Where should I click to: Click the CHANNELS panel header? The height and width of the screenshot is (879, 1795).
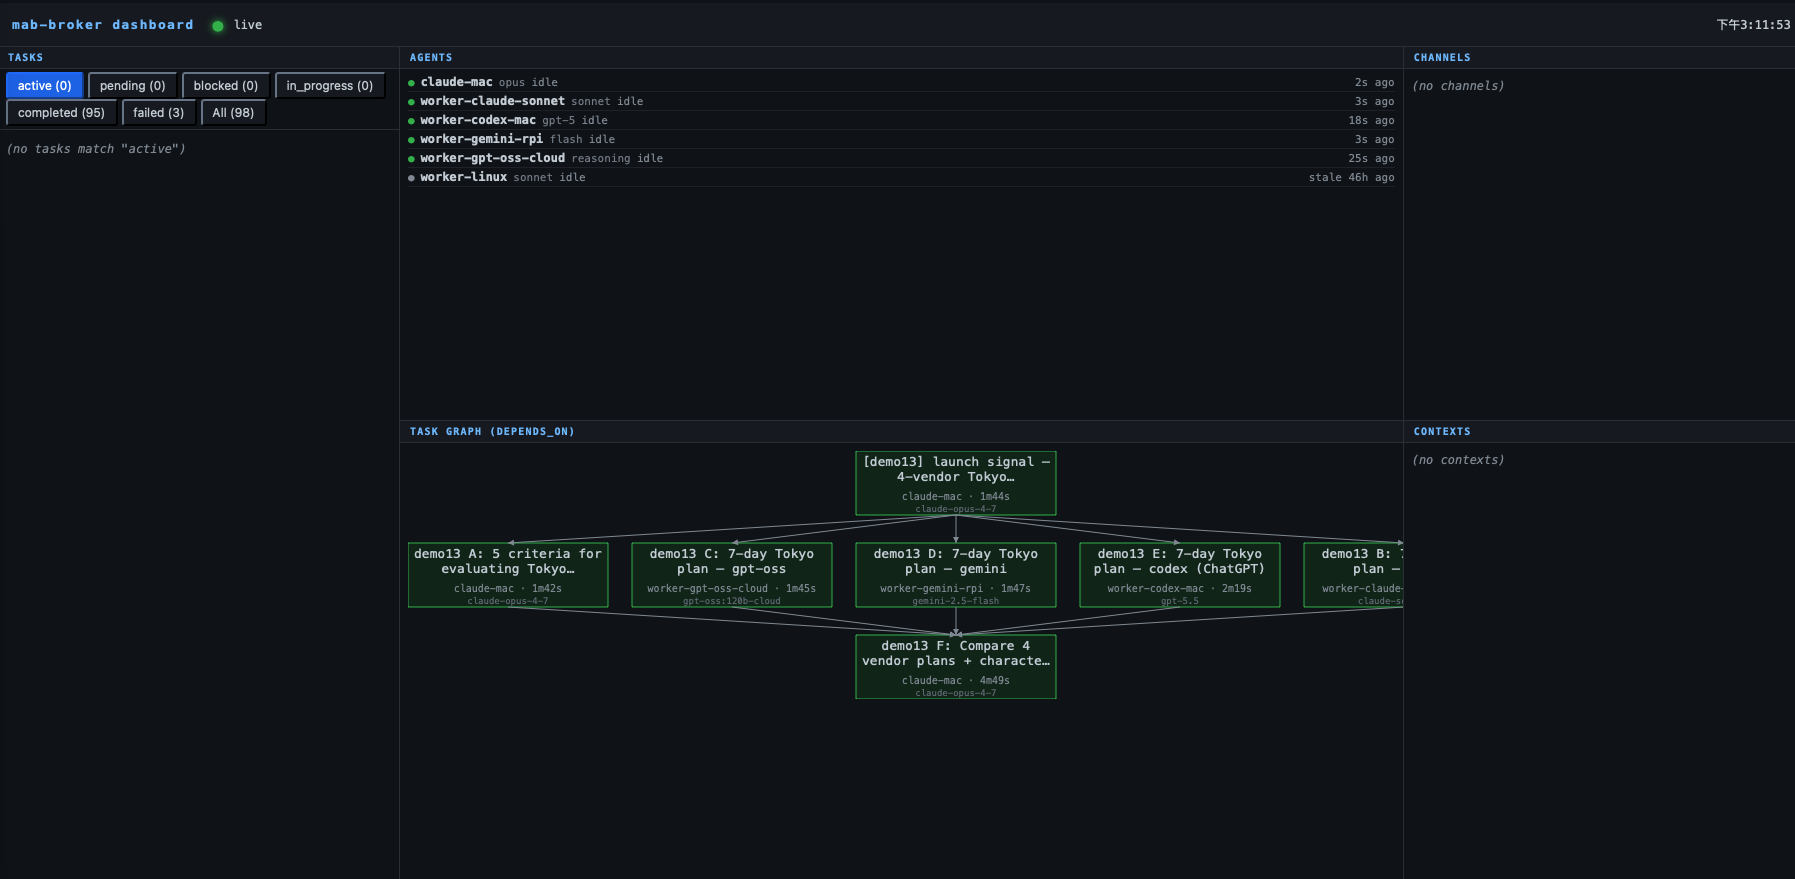tap(1442, 58)
